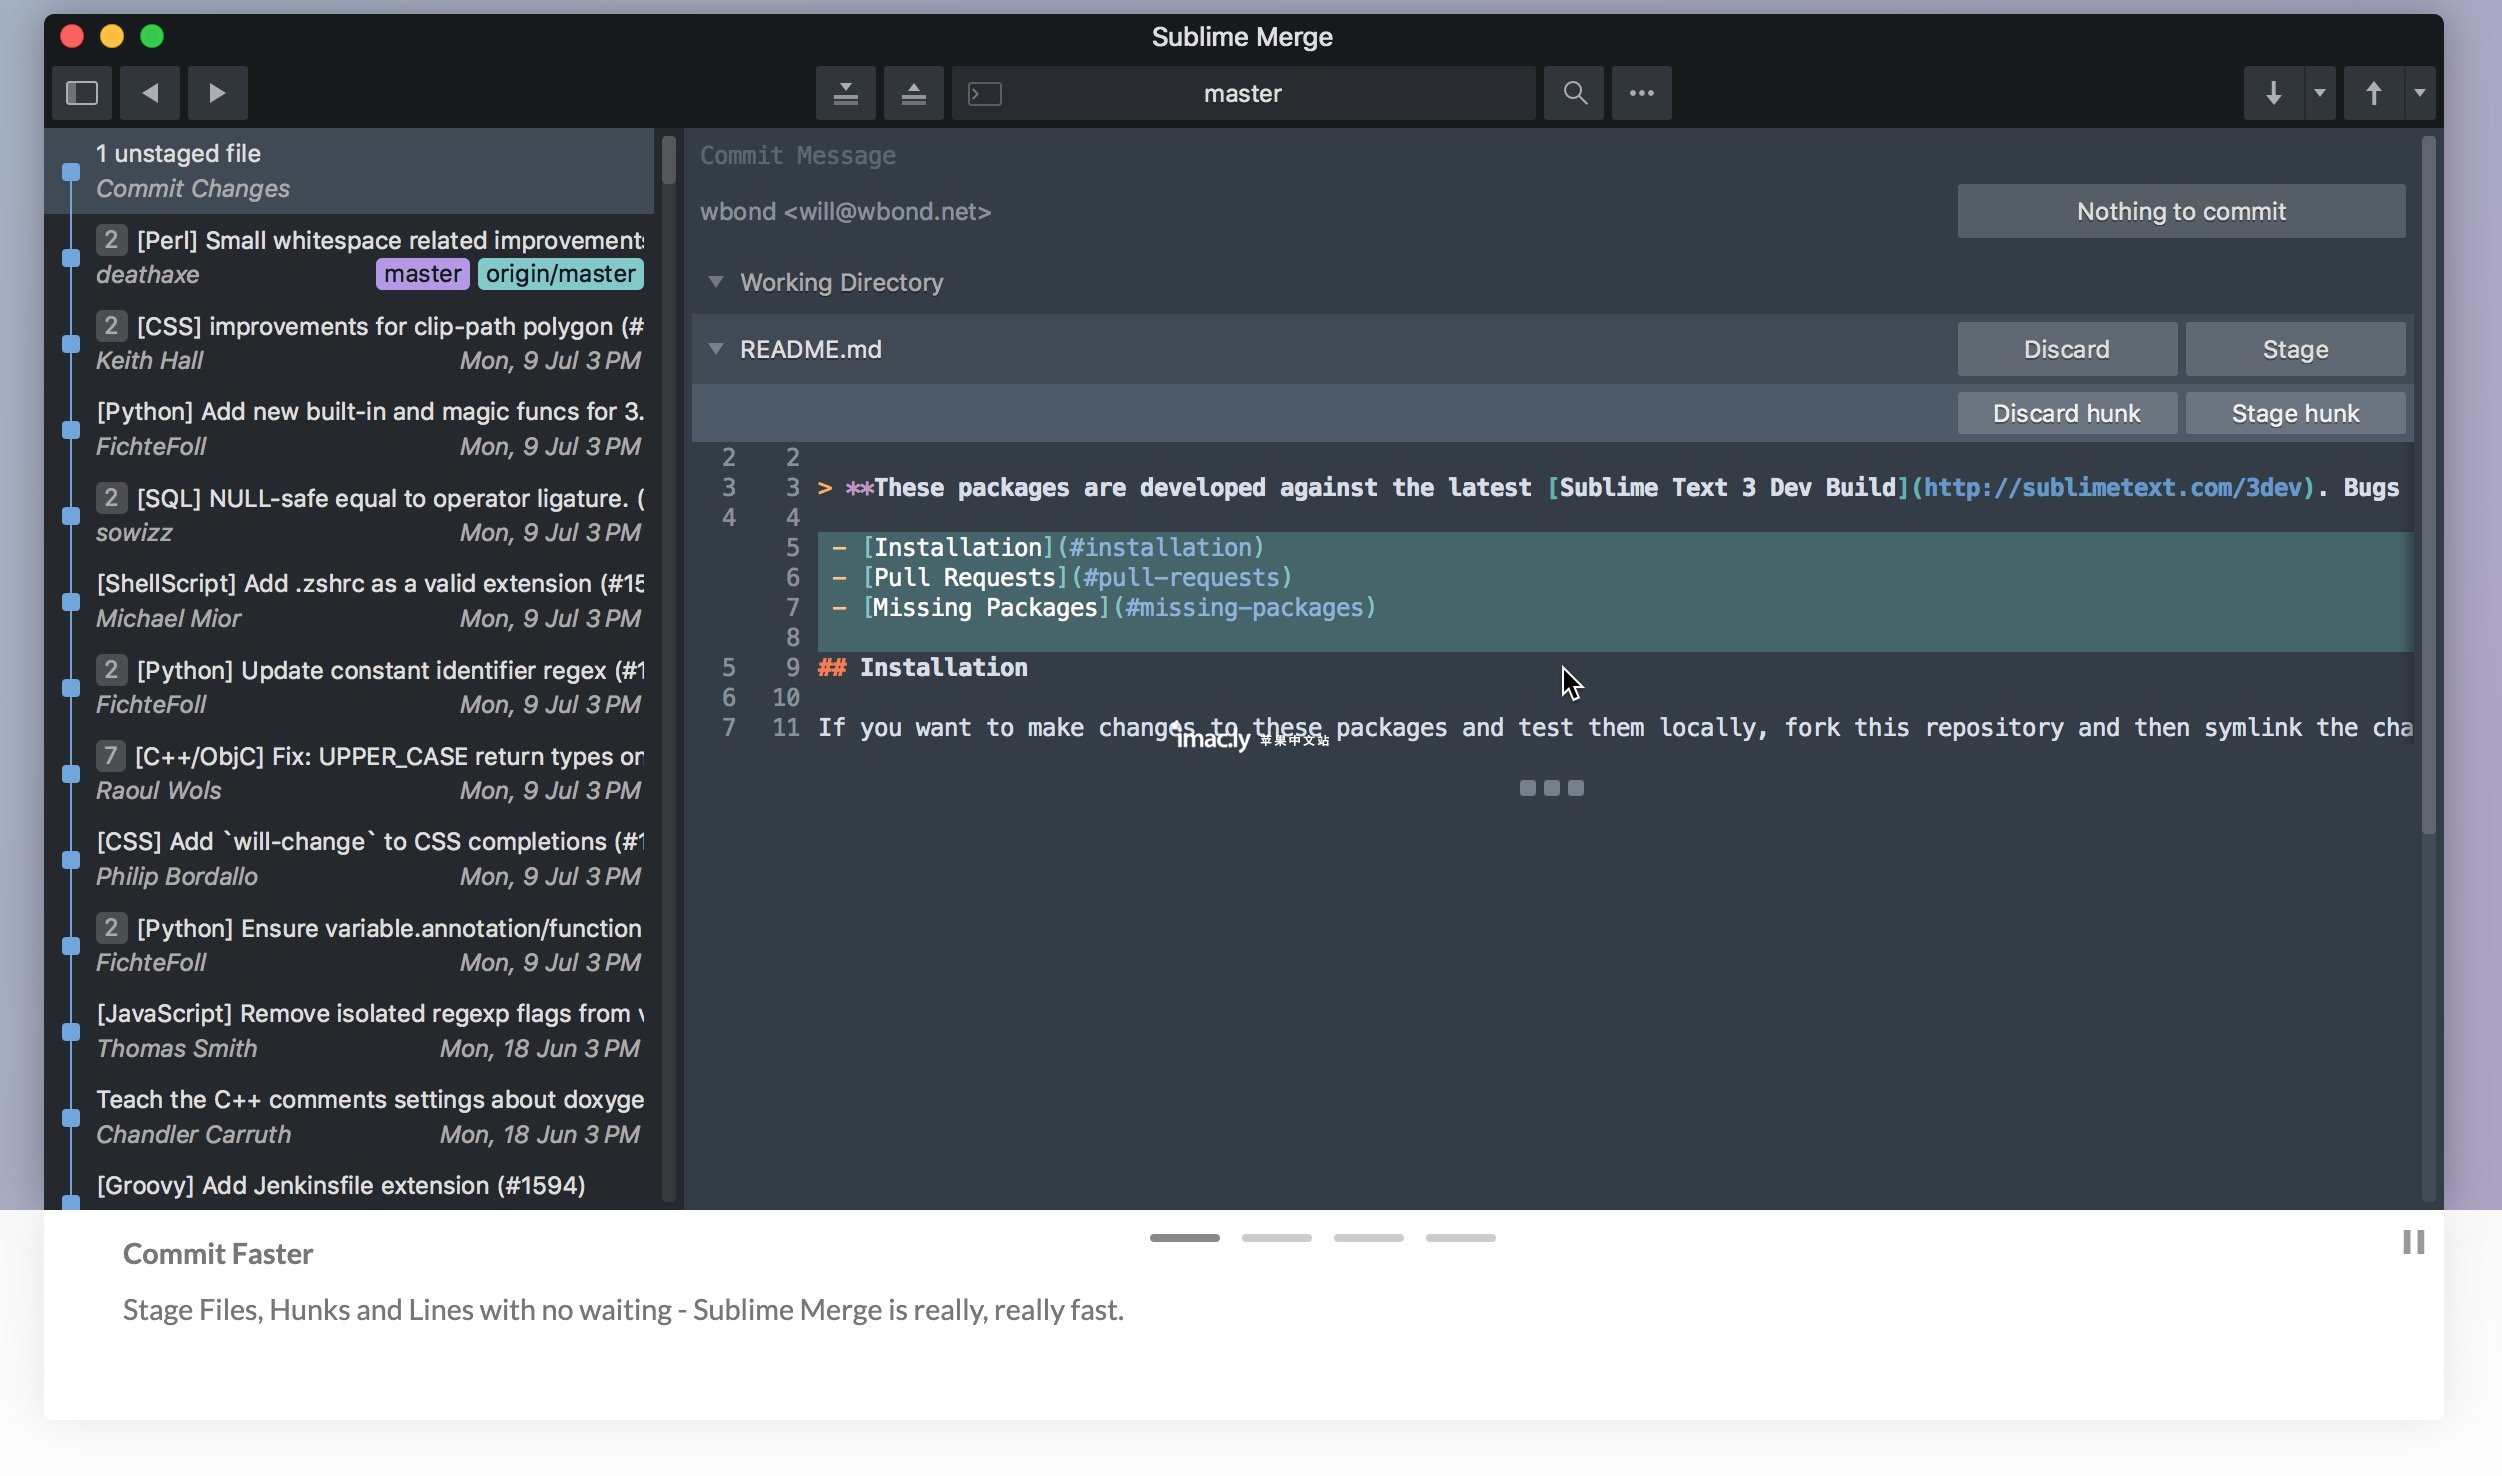
Task: Switch to the second slide indicator
Action: point(1276,1238)
